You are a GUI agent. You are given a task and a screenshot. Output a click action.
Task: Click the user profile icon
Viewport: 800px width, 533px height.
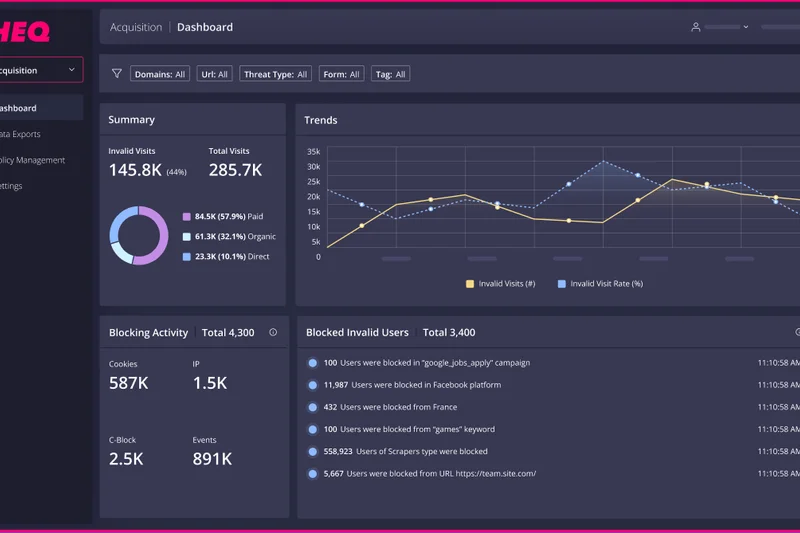696,27
